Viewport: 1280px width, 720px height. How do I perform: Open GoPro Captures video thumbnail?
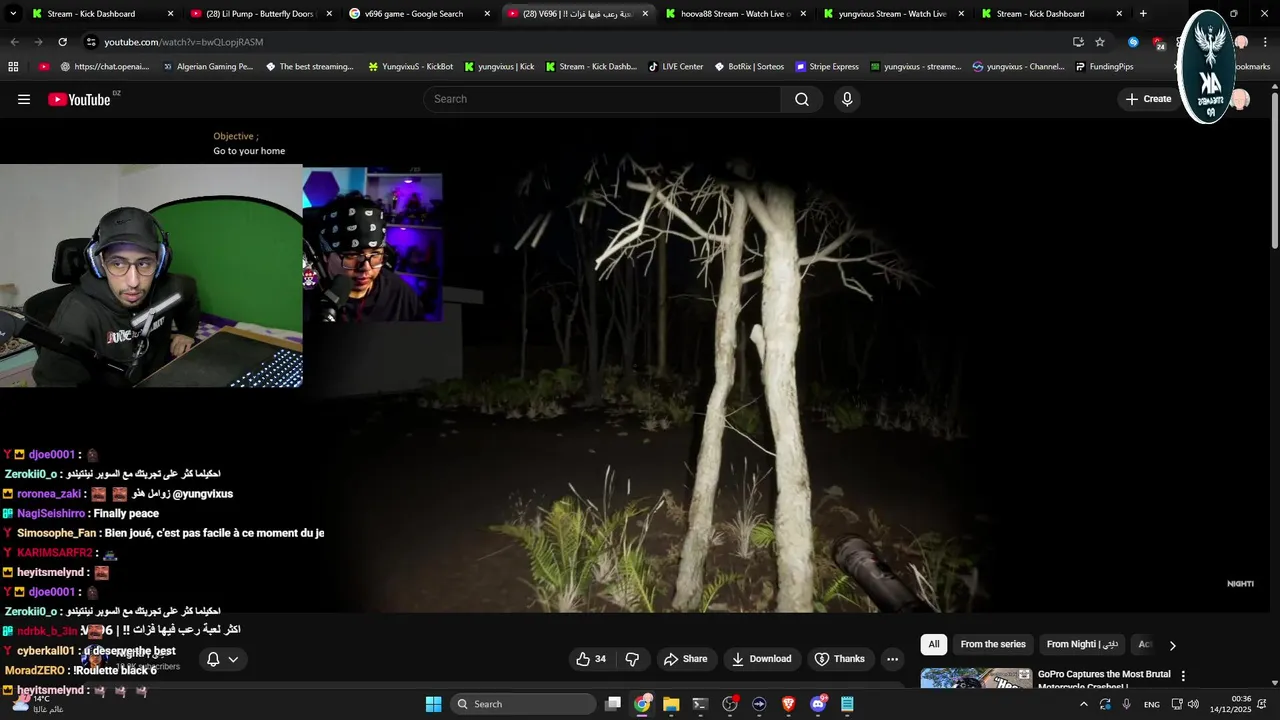976,678
